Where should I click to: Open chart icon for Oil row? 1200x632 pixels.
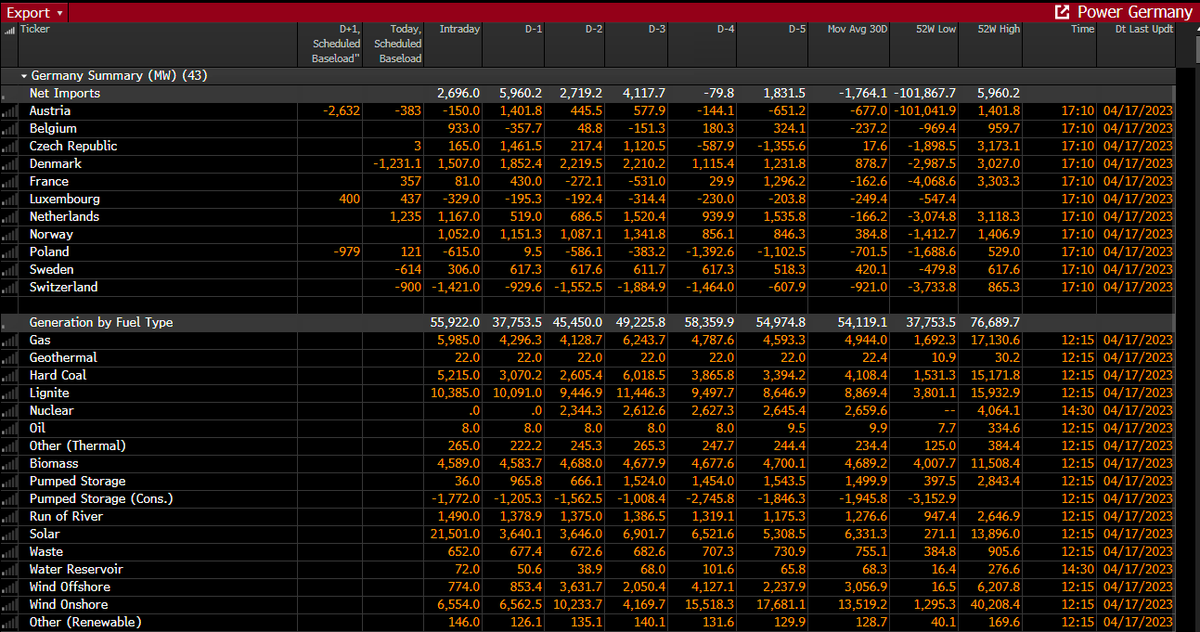(10, 428)
